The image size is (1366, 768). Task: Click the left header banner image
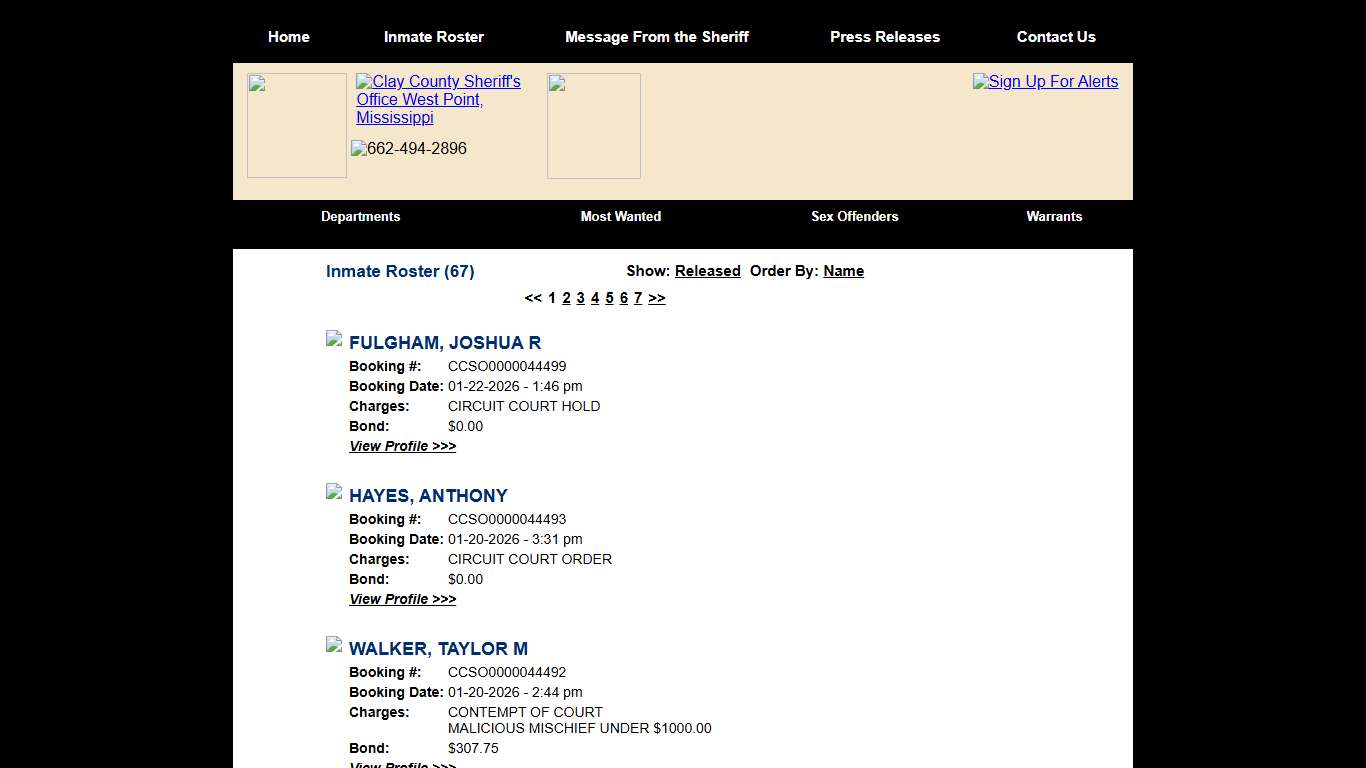point(296,125)
